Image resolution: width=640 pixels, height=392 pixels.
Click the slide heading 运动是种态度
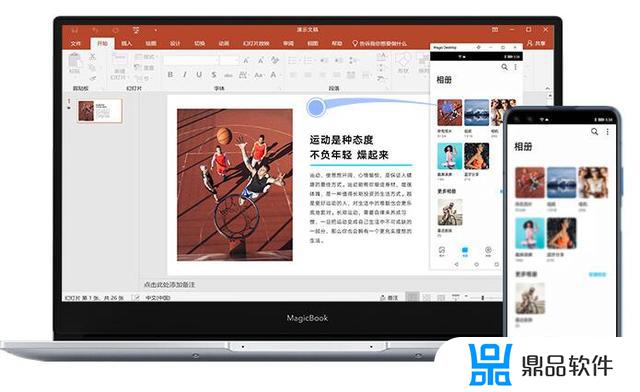[341, 140]
